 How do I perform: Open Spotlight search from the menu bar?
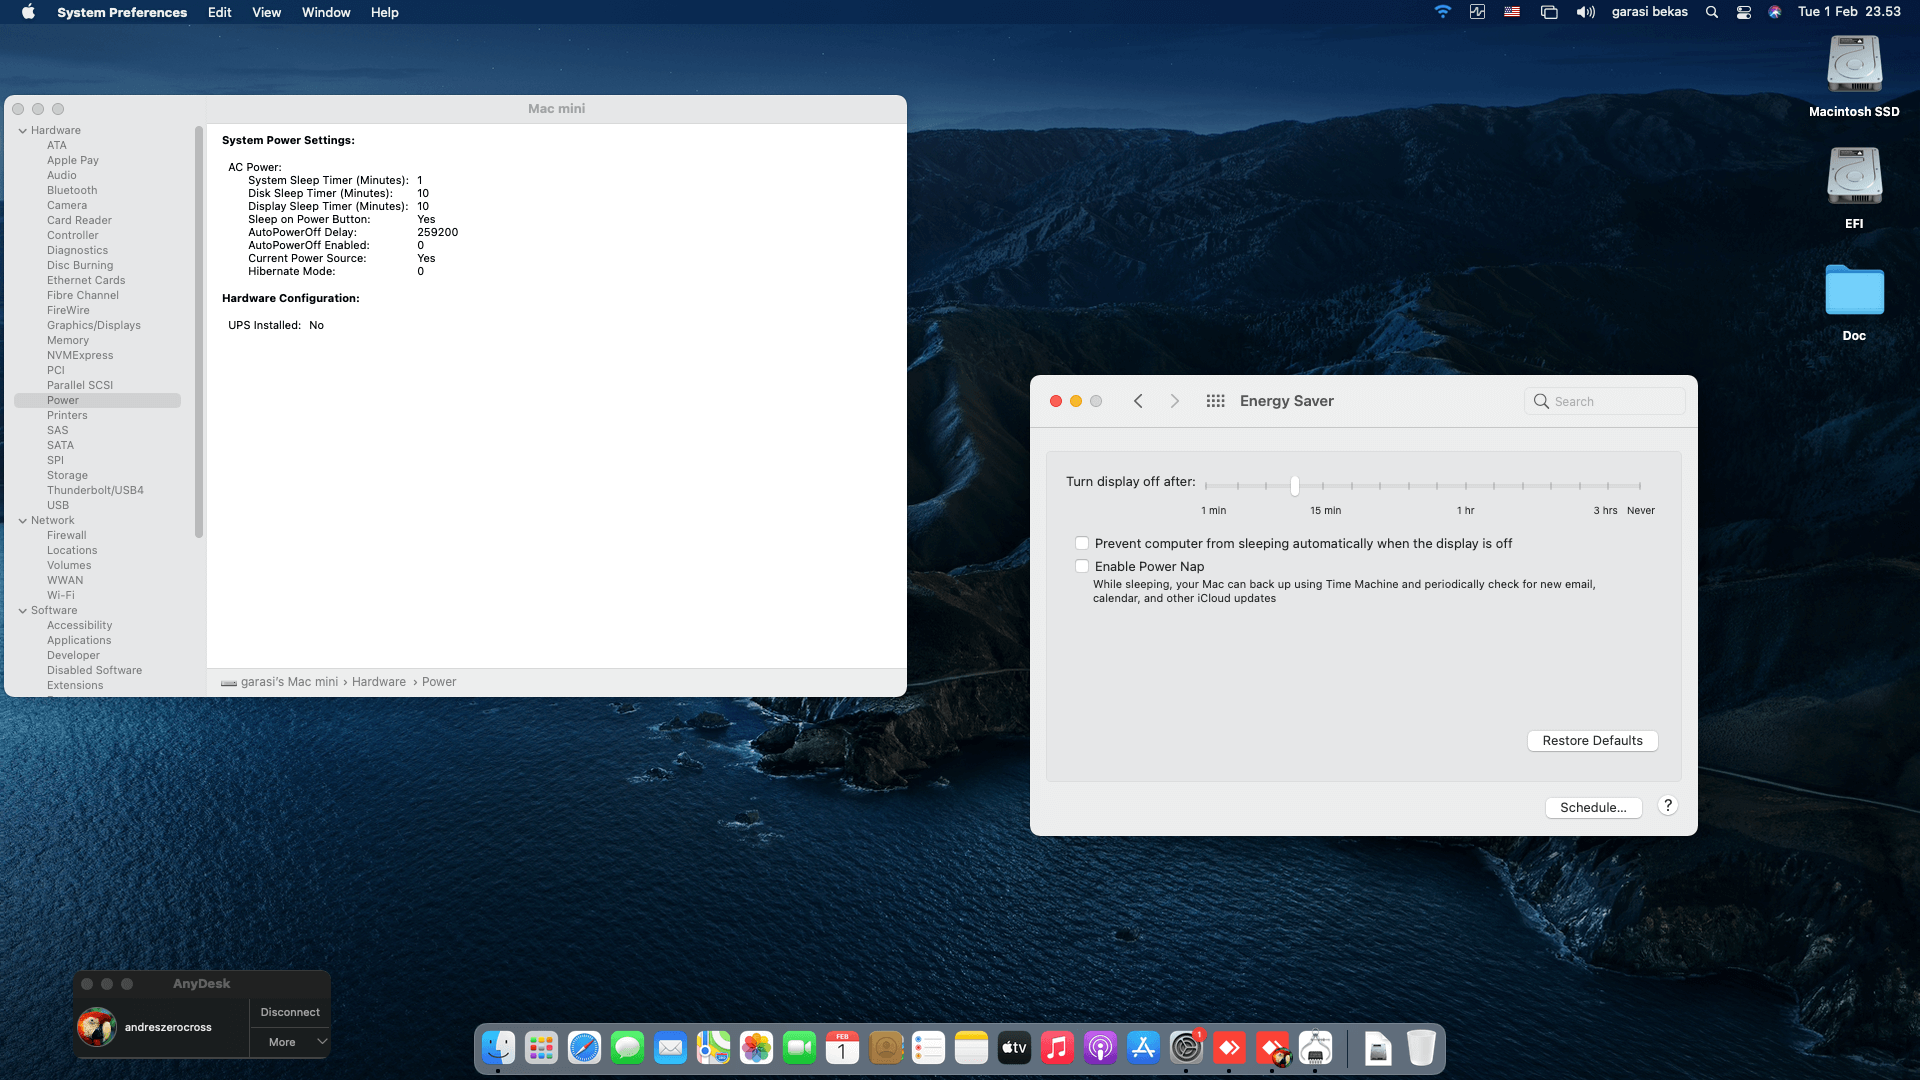point(1711,12)
